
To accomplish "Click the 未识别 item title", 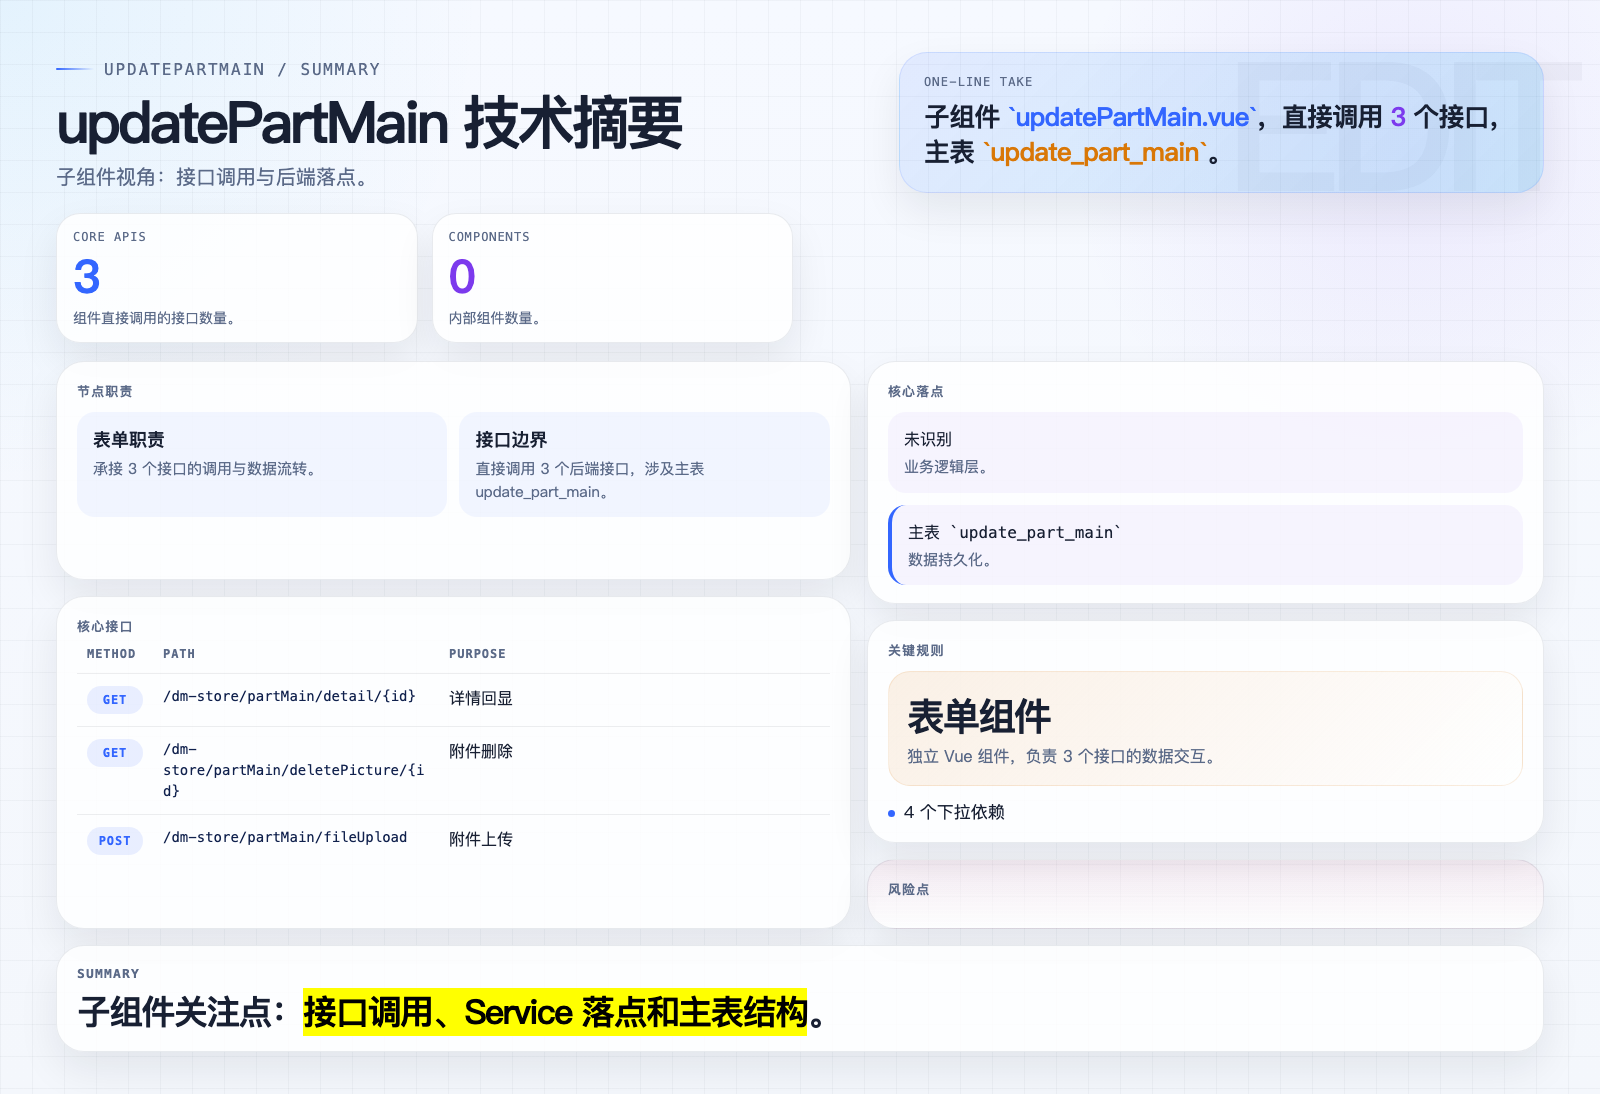I will (x=928, y=439).
